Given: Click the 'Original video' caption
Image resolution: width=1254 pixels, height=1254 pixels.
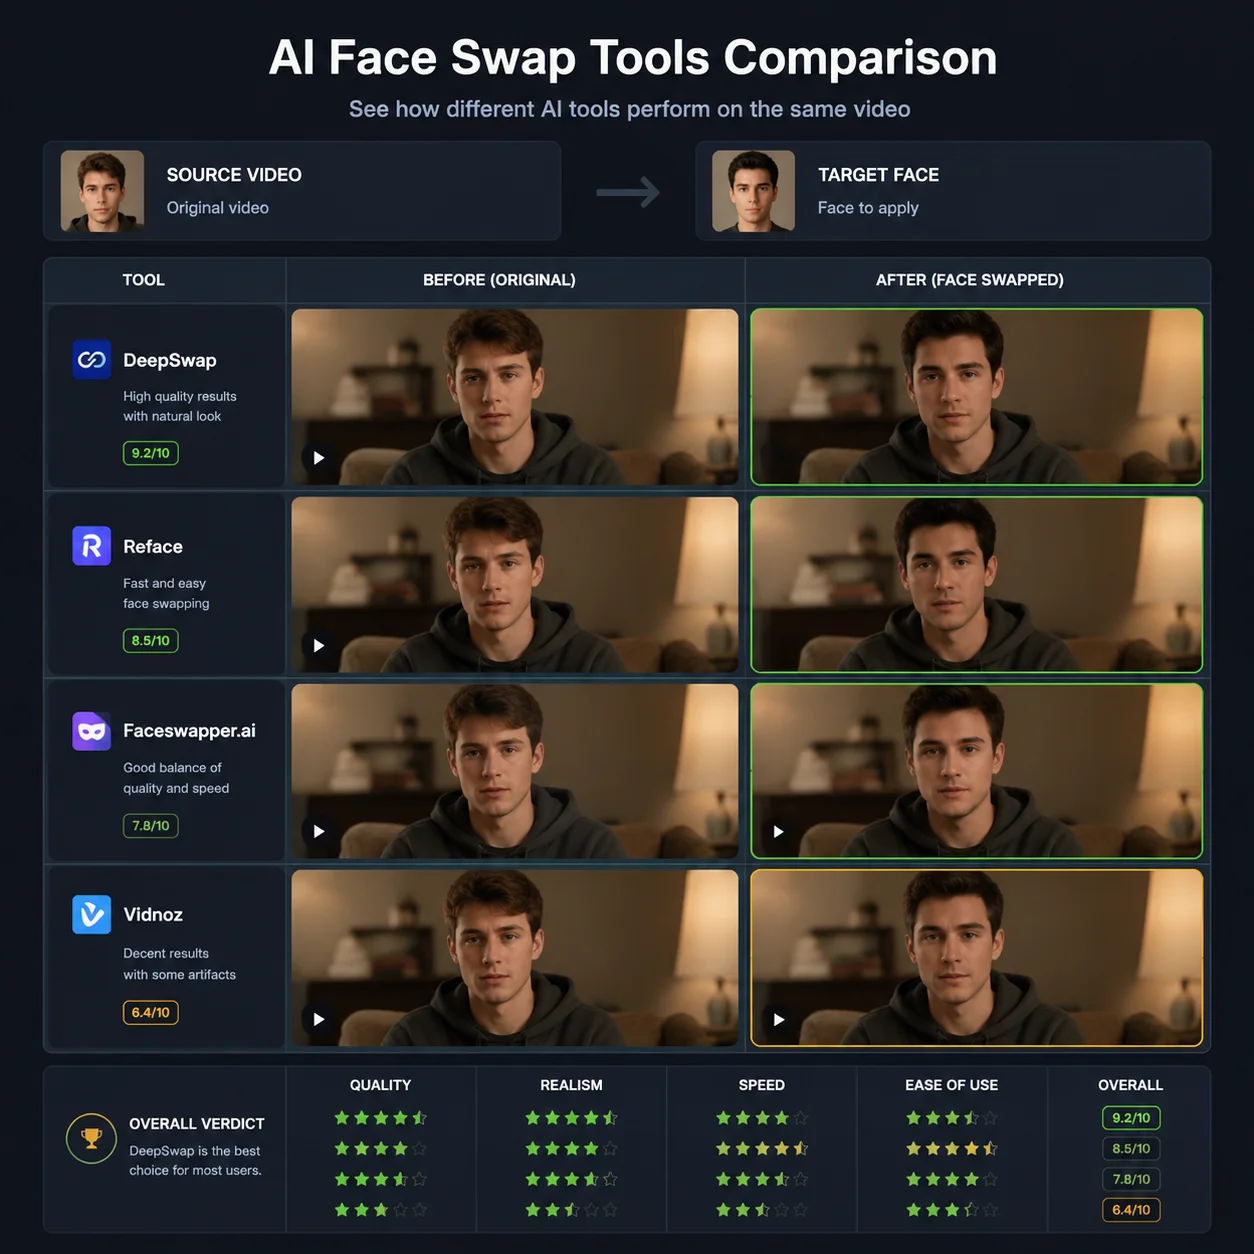Looking at the screenshot, I should (x=218, y=208).
